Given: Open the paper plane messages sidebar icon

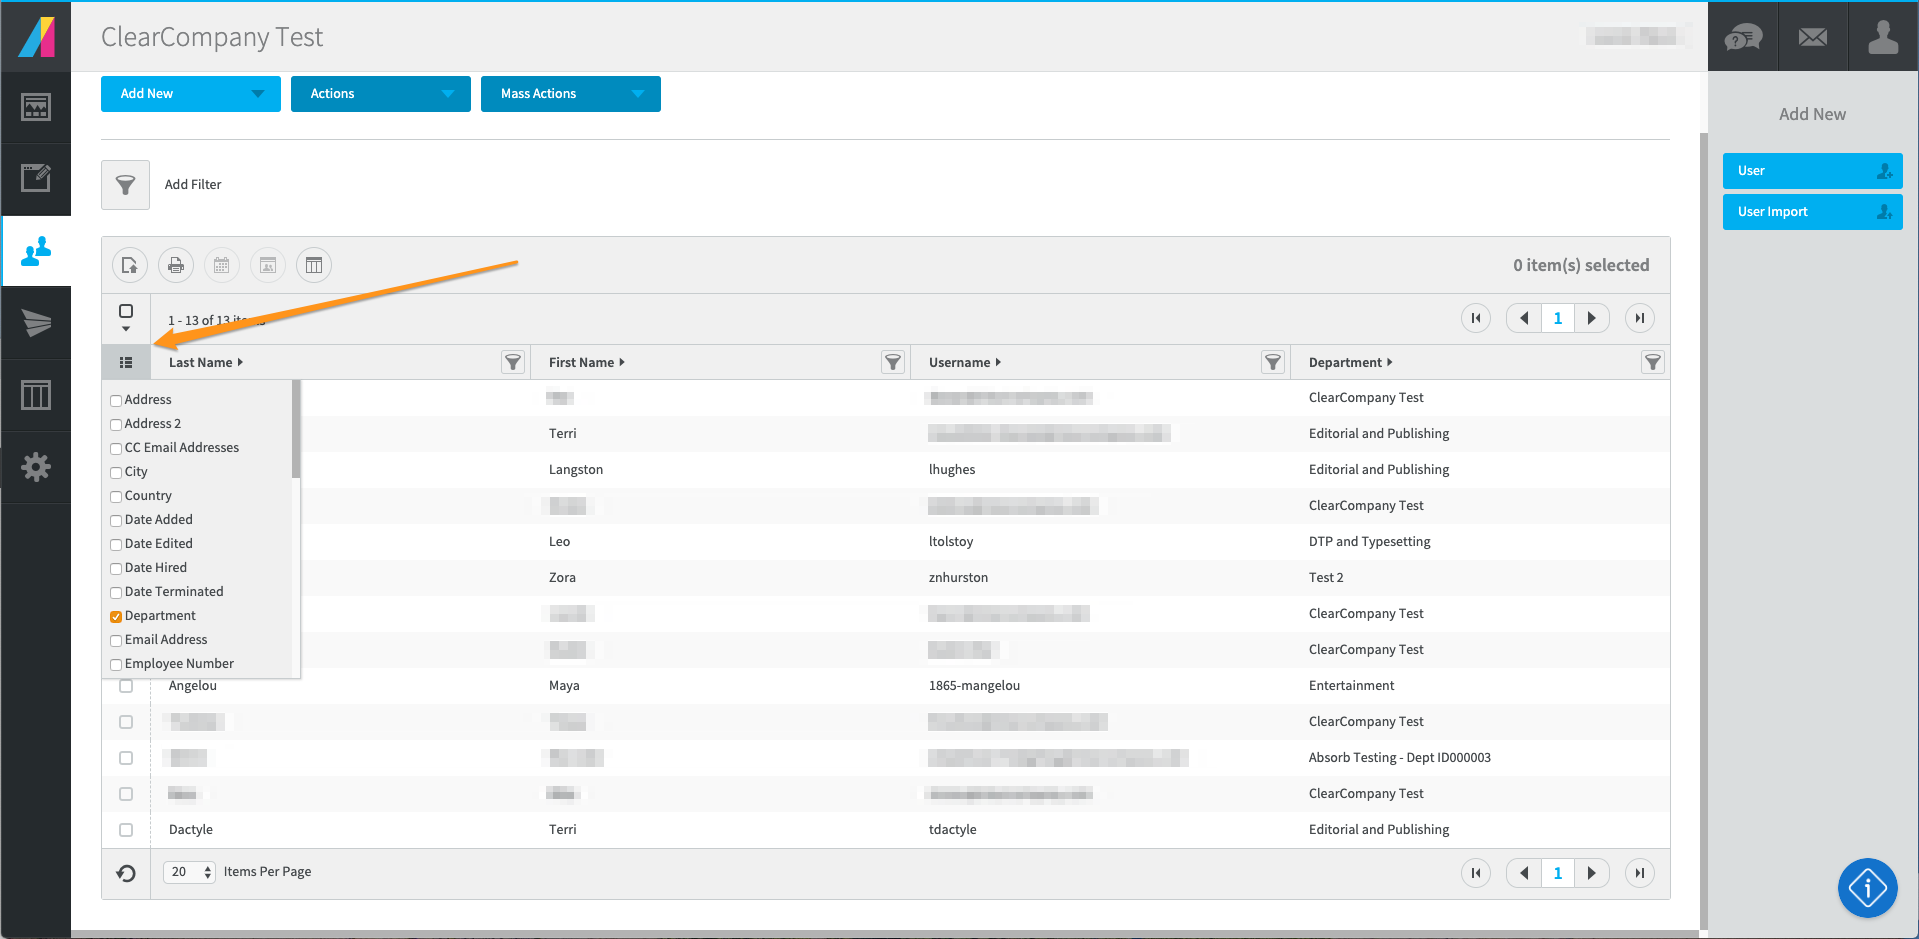Looking at the screenshot, I should tap(36, 323).
